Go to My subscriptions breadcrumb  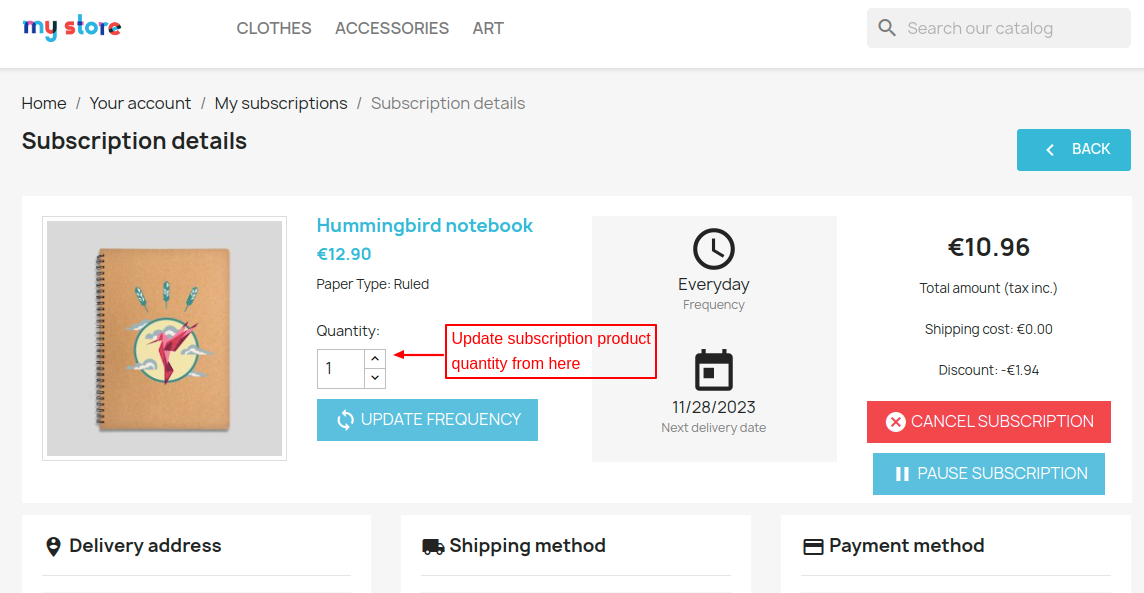pyautogui.click(x=281, y=103)
